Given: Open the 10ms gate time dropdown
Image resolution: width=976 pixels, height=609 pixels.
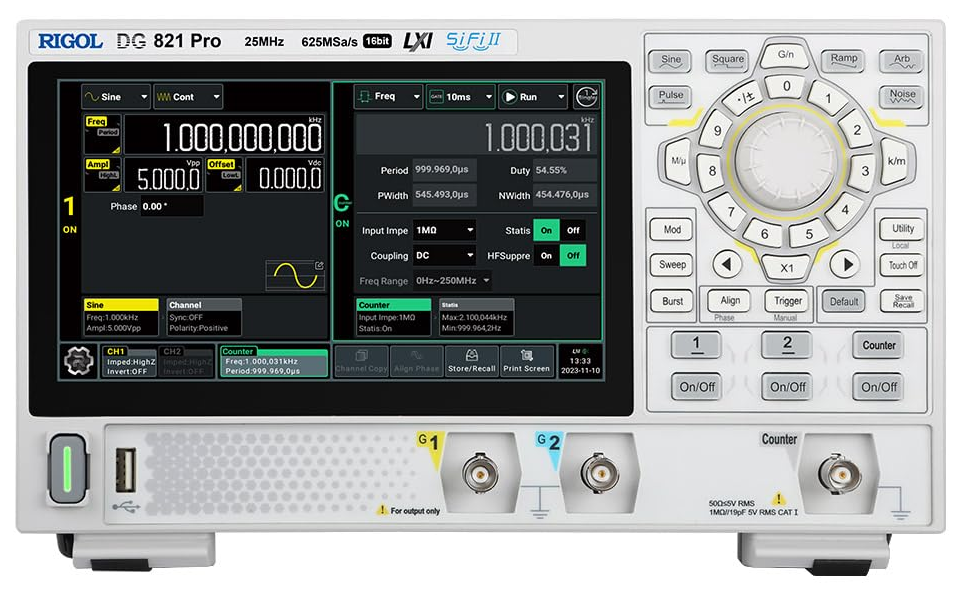Looking at the screenshot, I should pyautogui.click(x=461, y=97).
